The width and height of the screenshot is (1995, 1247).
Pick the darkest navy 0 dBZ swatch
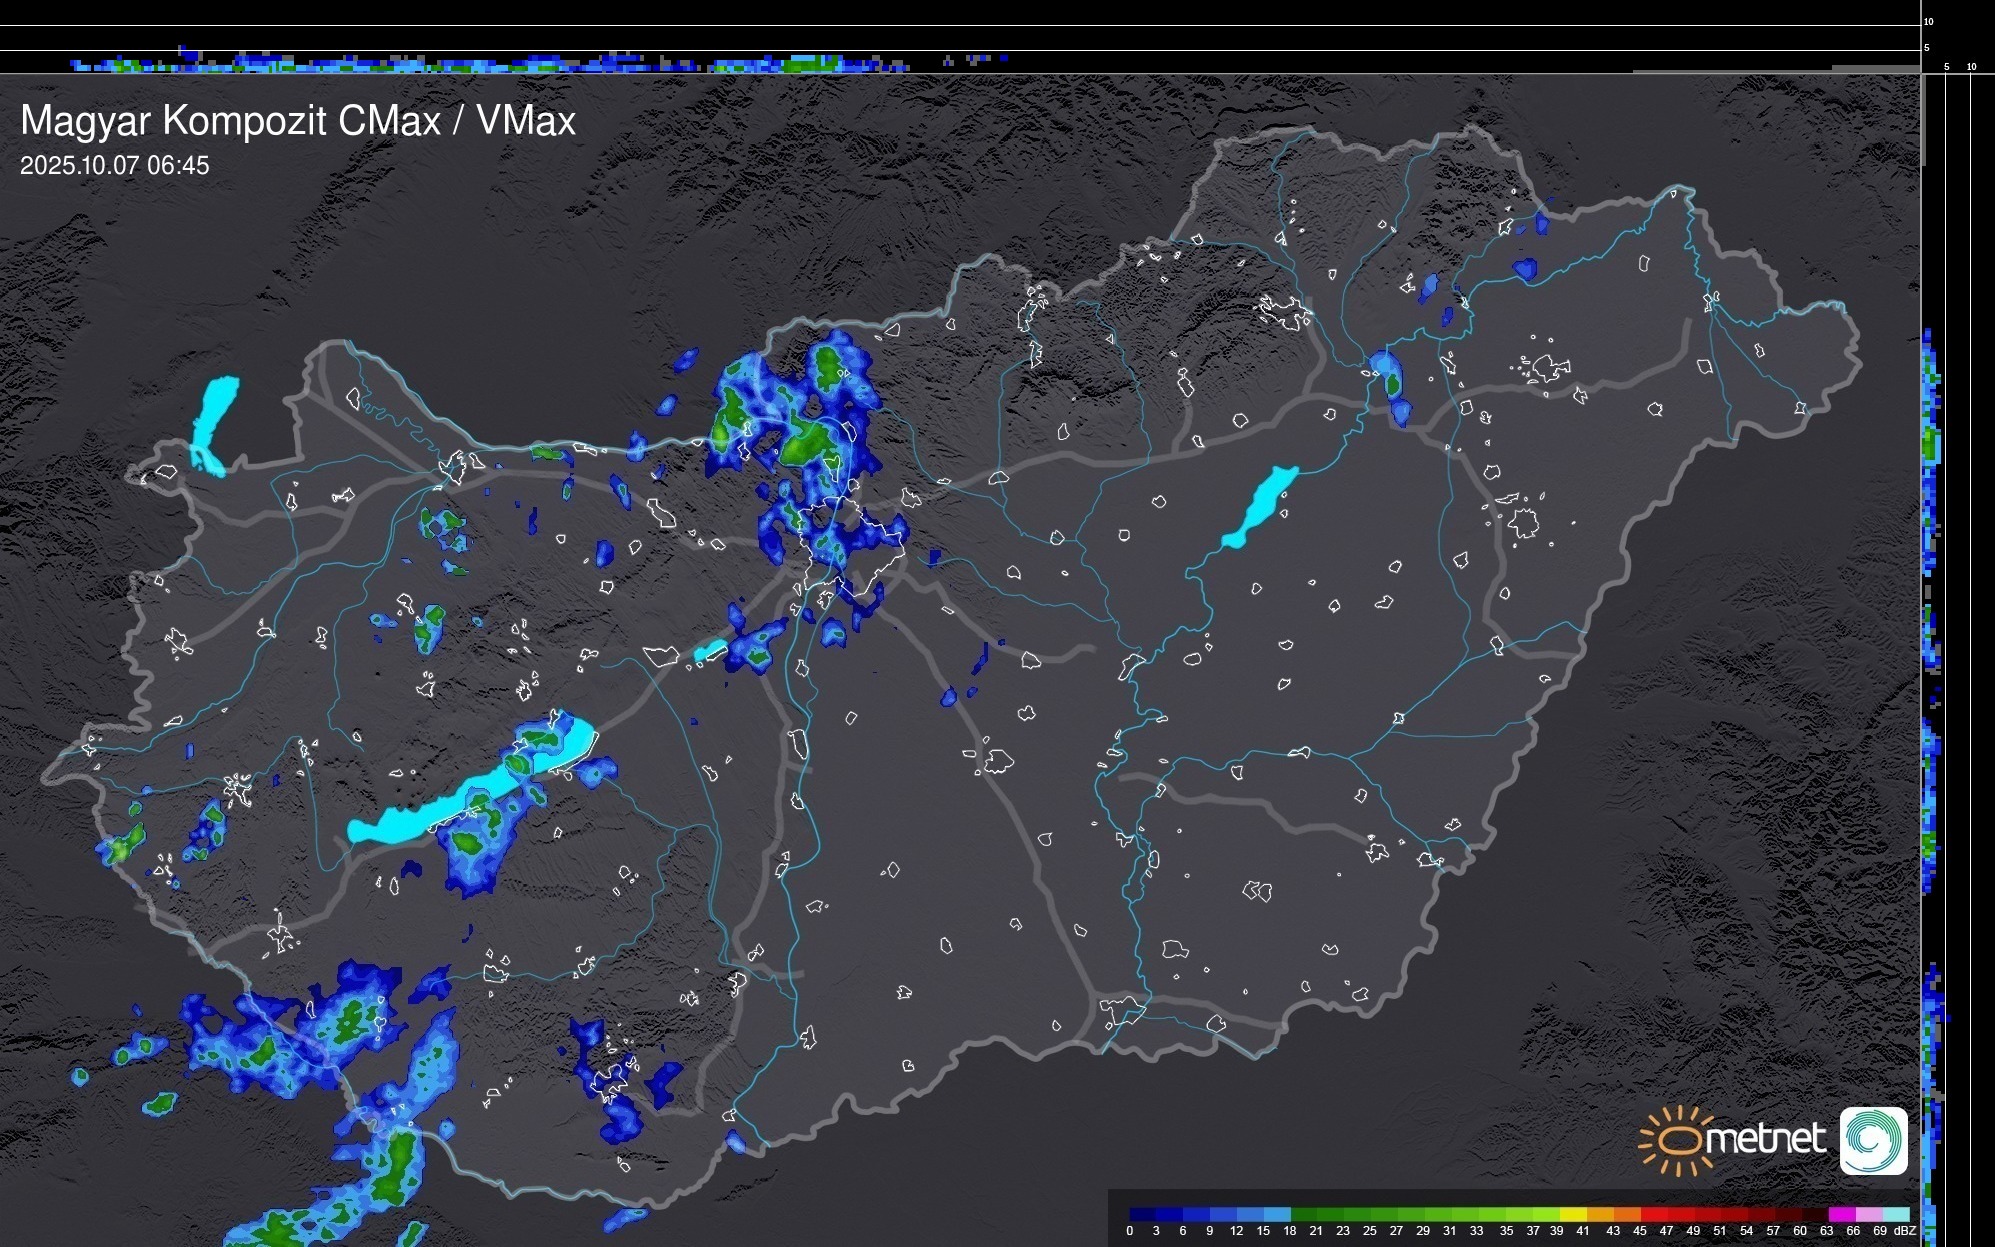1143,1214
